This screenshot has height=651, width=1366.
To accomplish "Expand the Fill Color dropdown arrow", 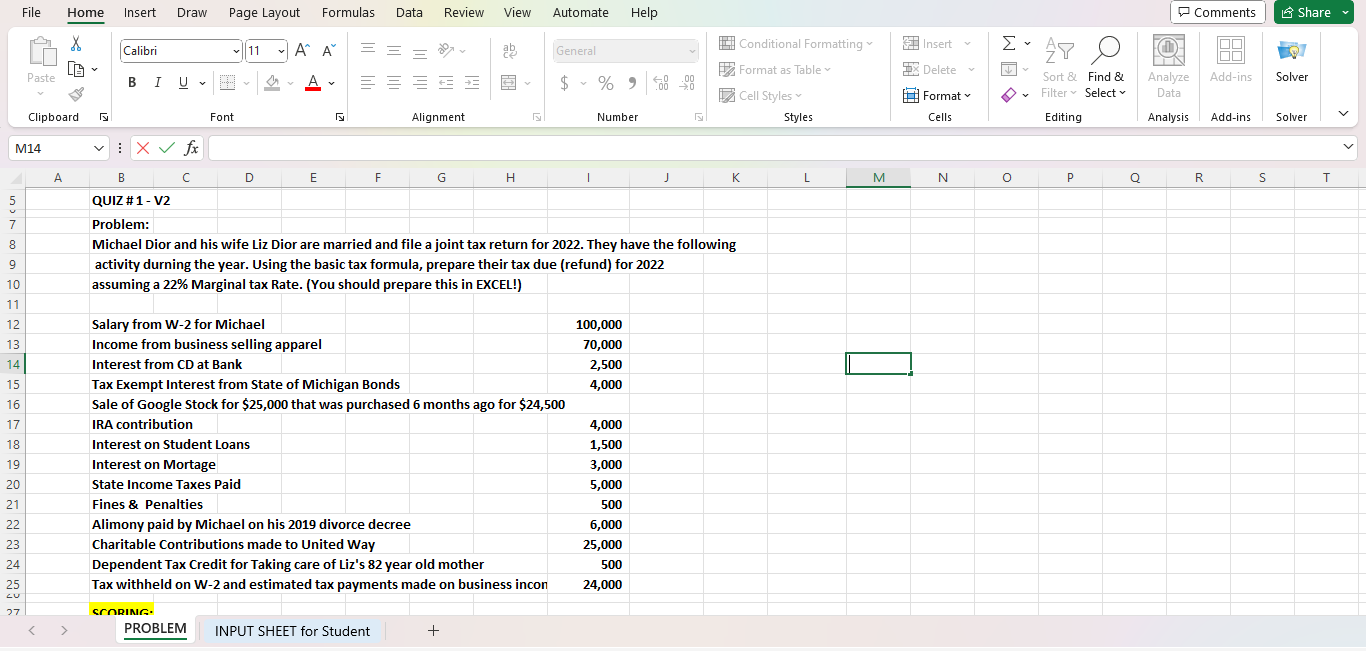I will tap(288, 82).
